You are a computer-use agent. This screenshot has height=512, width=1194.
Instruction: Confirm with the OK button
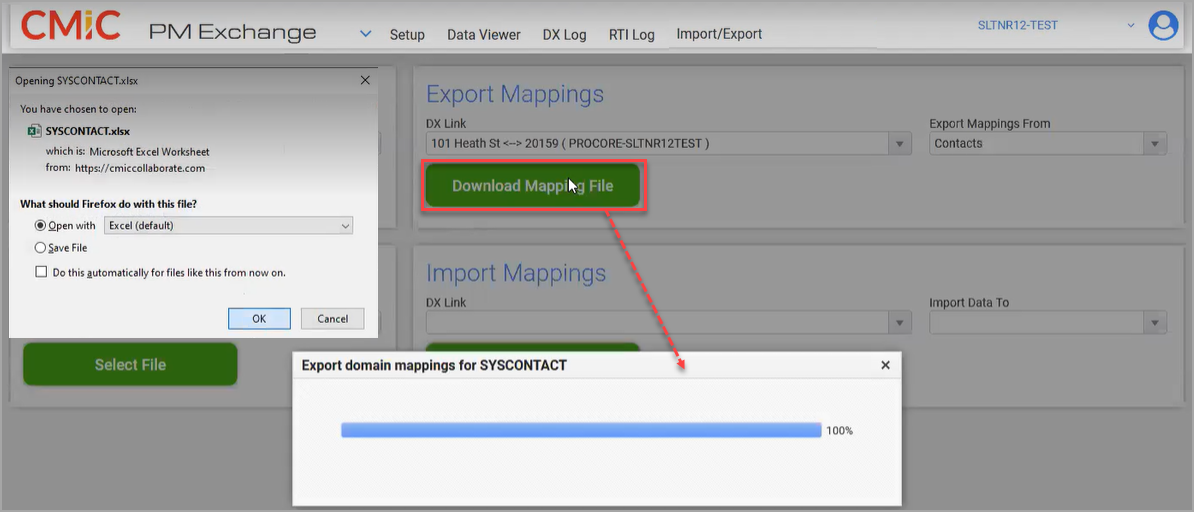pos(259,318)
